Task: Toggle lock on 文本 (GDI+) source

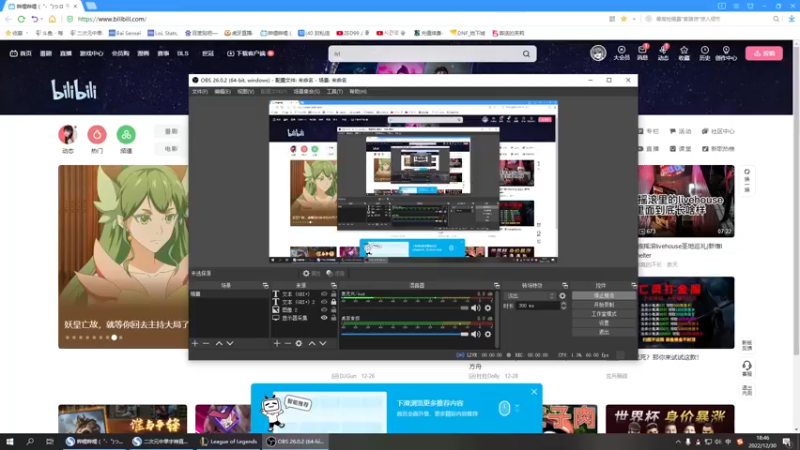Action: 334,294
